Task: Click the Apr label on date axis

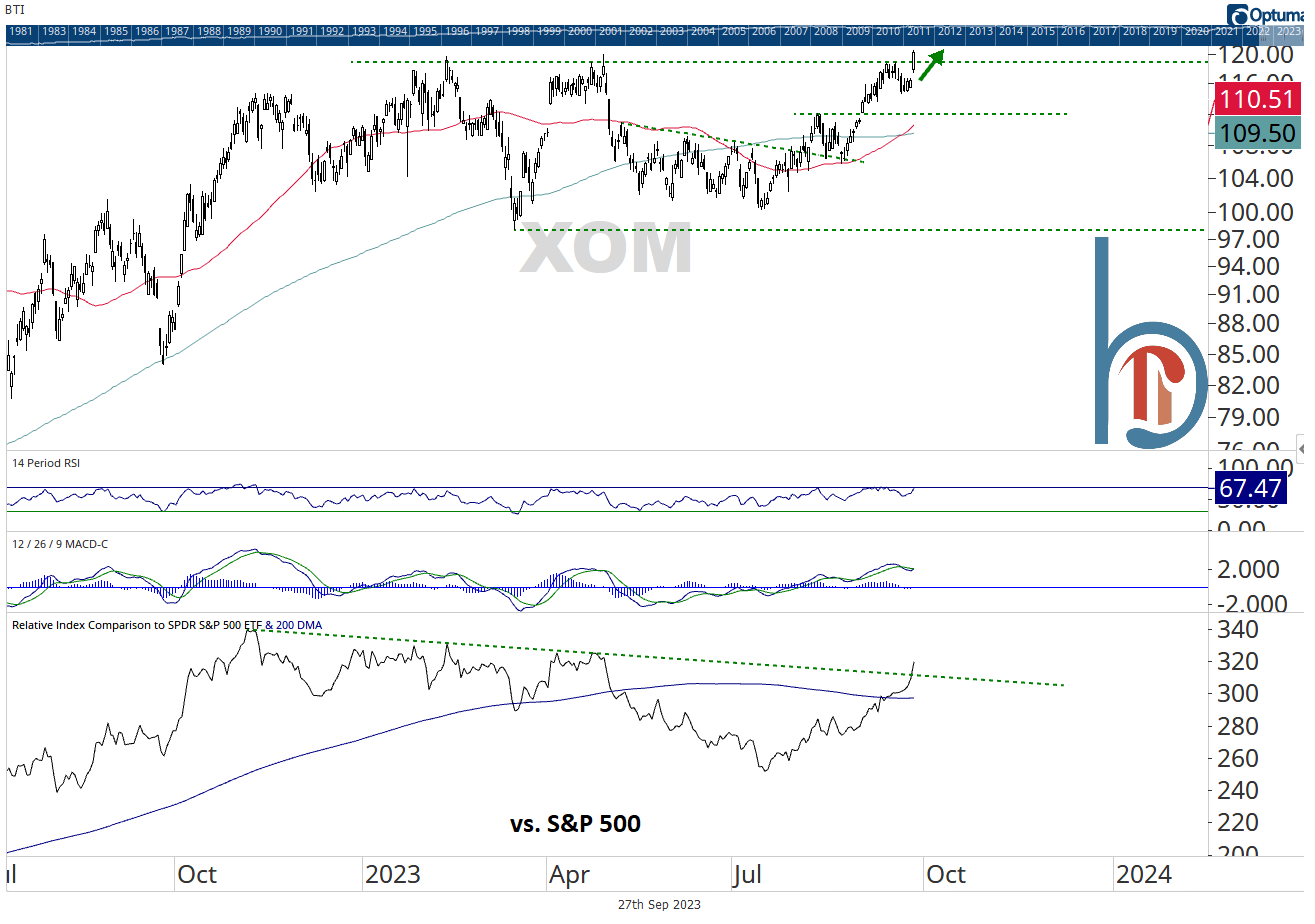Action: point(570,874)
